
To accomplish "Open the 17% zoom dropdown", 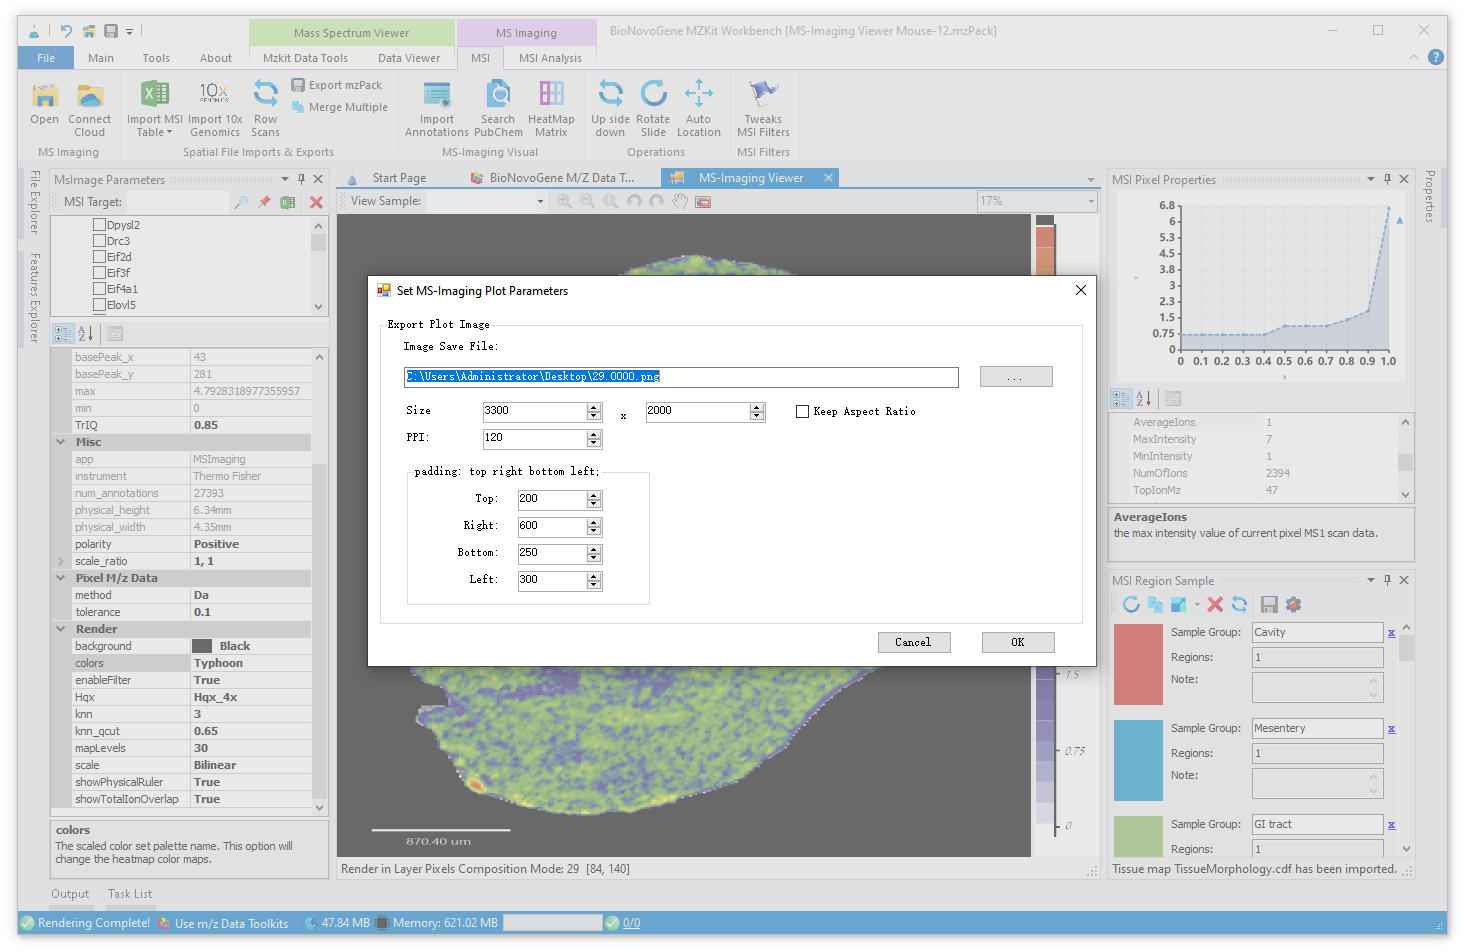I will [x=1090, y=201].
